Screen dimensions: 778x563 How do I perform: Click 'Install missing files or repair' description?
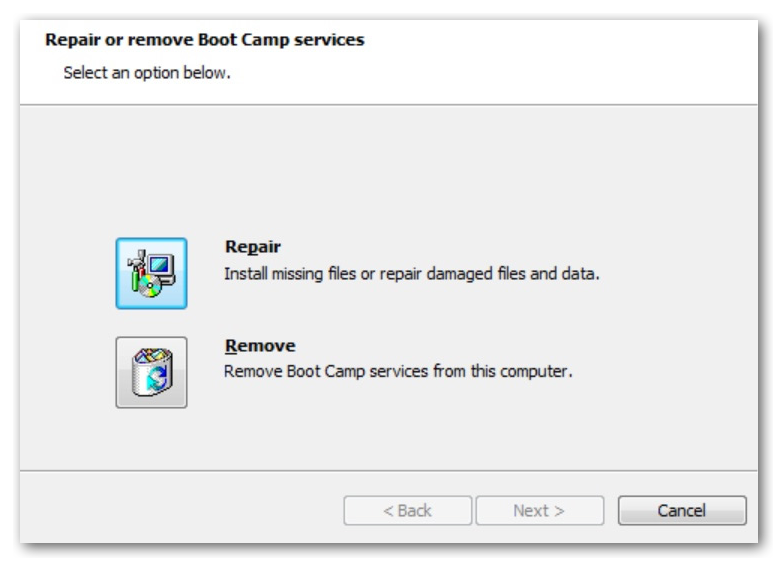click(322, 274)
